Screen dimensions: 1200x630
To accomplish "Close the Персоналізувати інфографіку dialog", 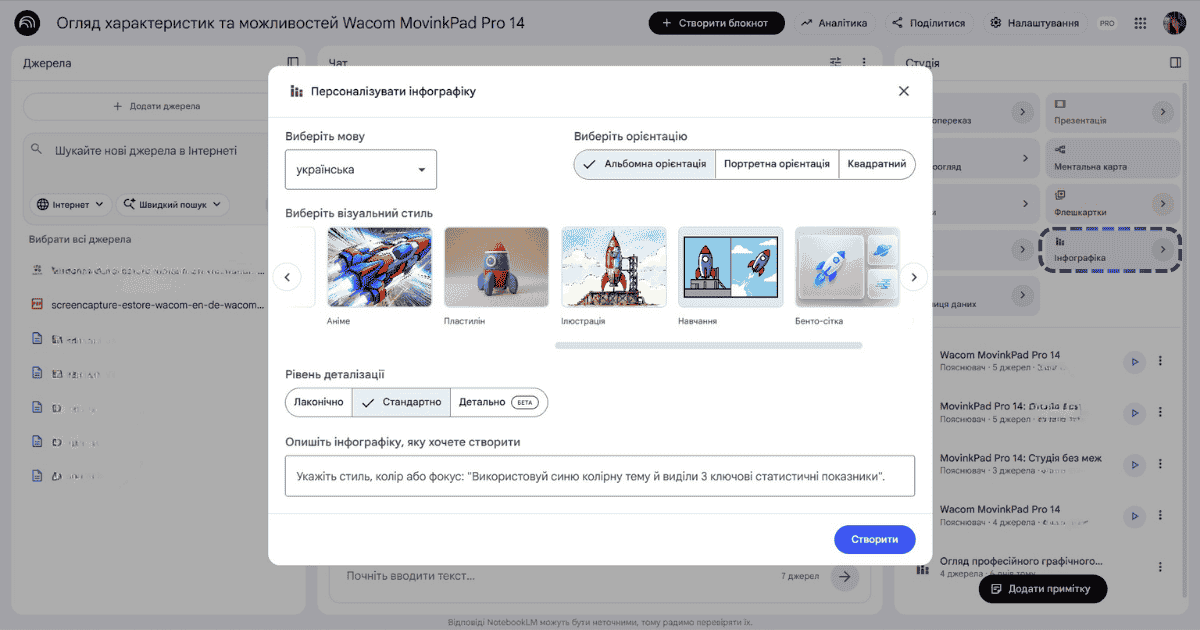I will coord(903,91).
